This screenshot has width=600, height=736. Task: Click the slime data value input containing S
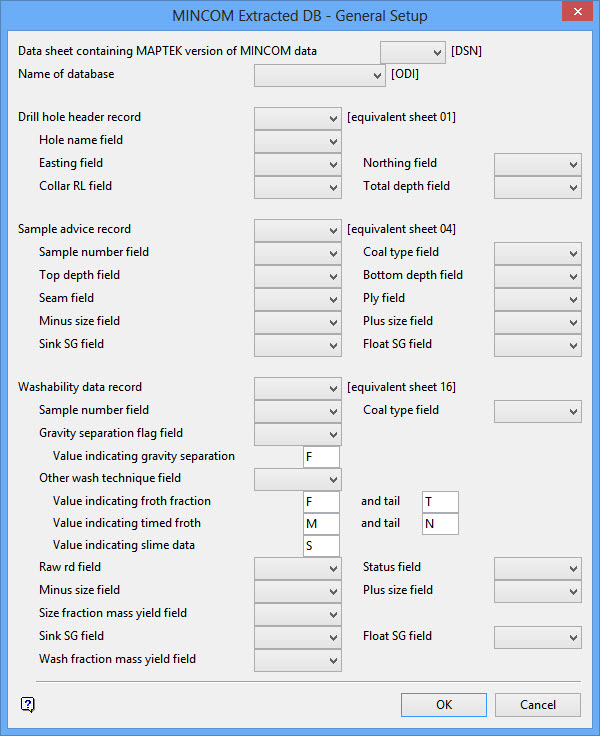point(321,546)
